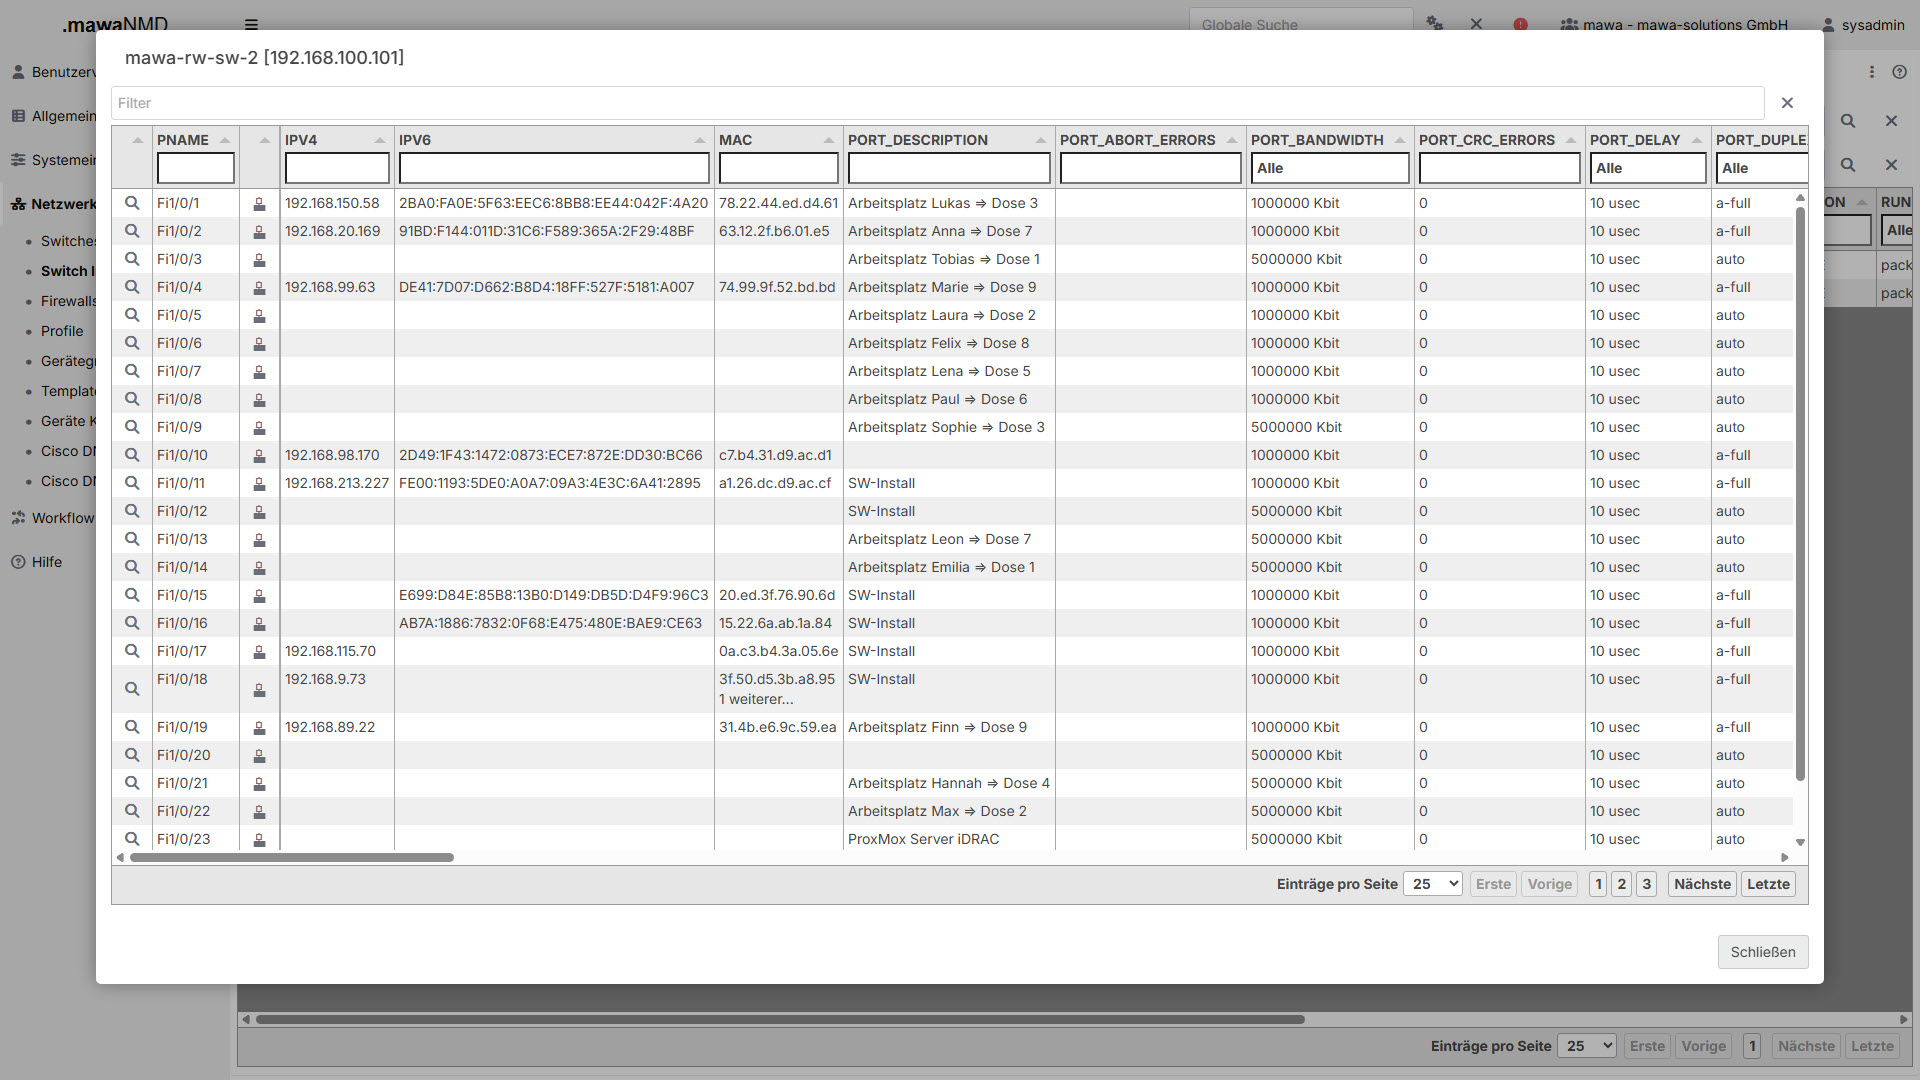Go to page 2 of port list

click(1622, 884)
